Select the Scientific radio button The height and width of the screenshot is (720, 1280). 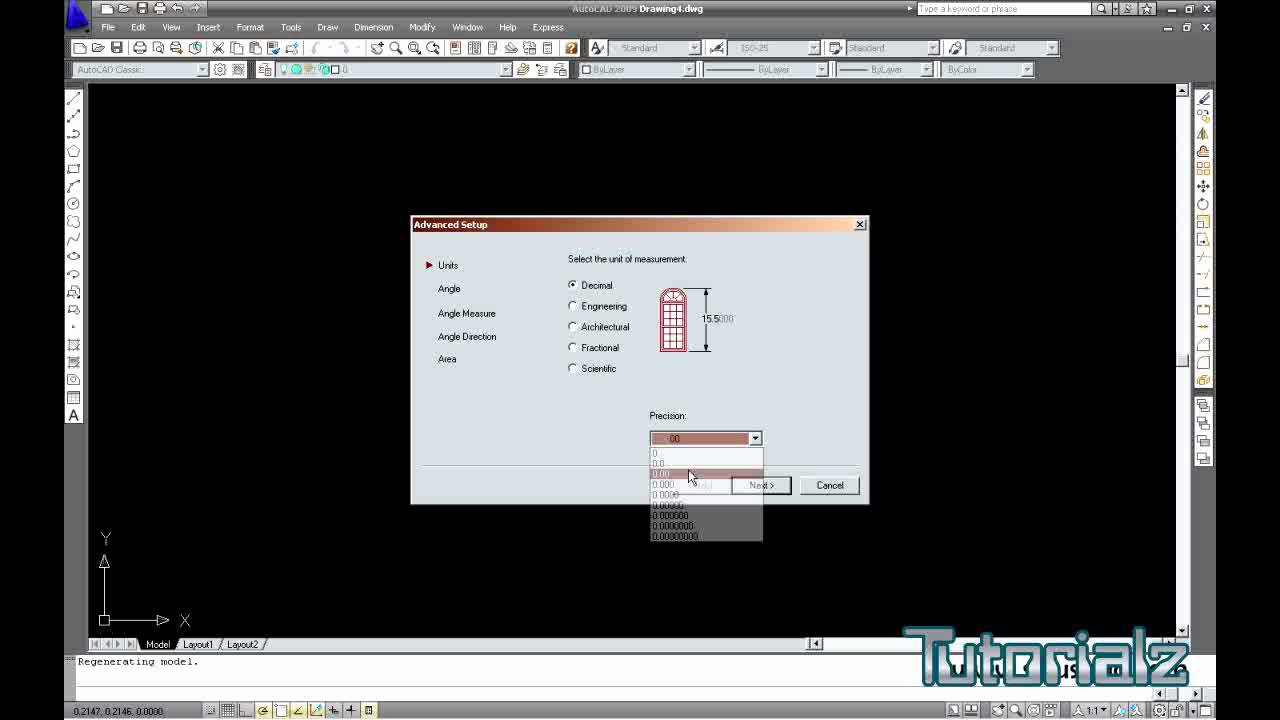point(573,369)
